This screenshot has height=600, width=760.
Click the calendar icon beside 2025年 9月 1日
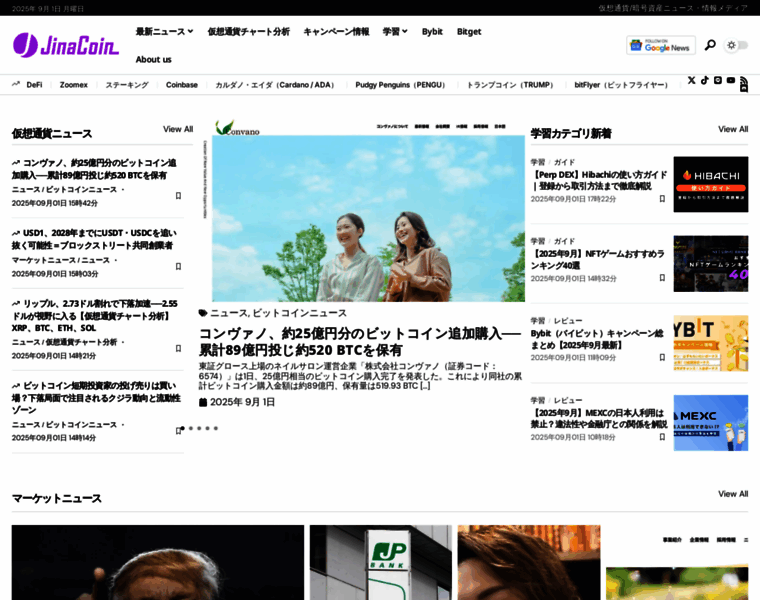(203, 402)
